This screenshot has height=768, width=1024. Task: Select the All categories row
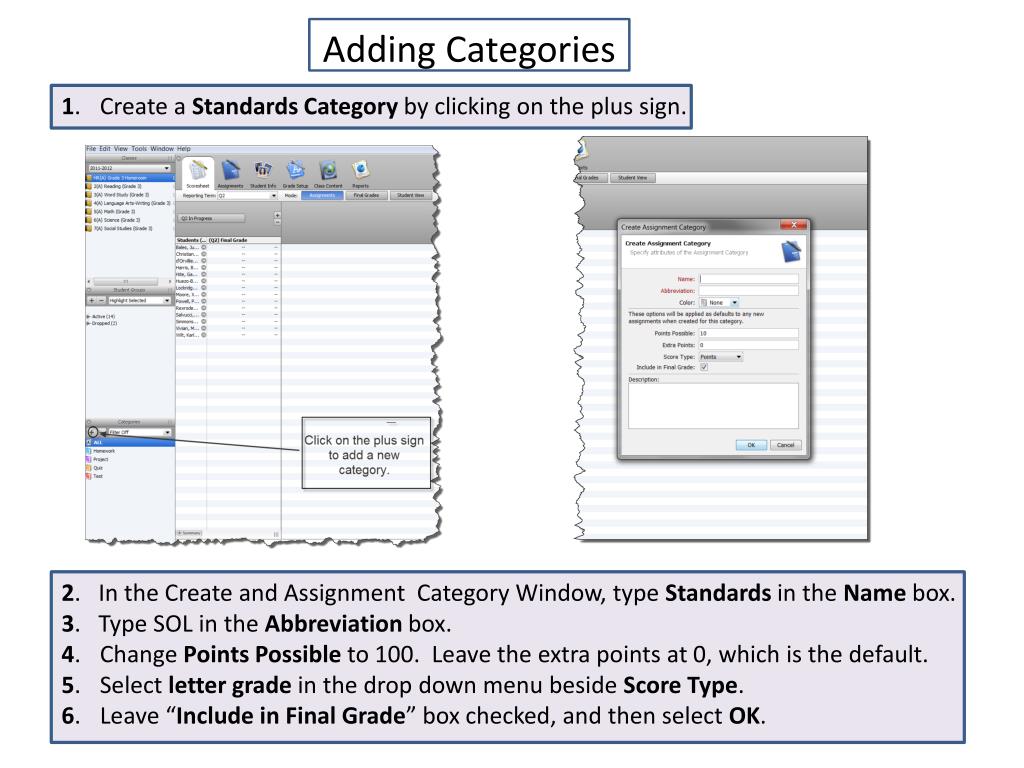click(x=130, y=442)
